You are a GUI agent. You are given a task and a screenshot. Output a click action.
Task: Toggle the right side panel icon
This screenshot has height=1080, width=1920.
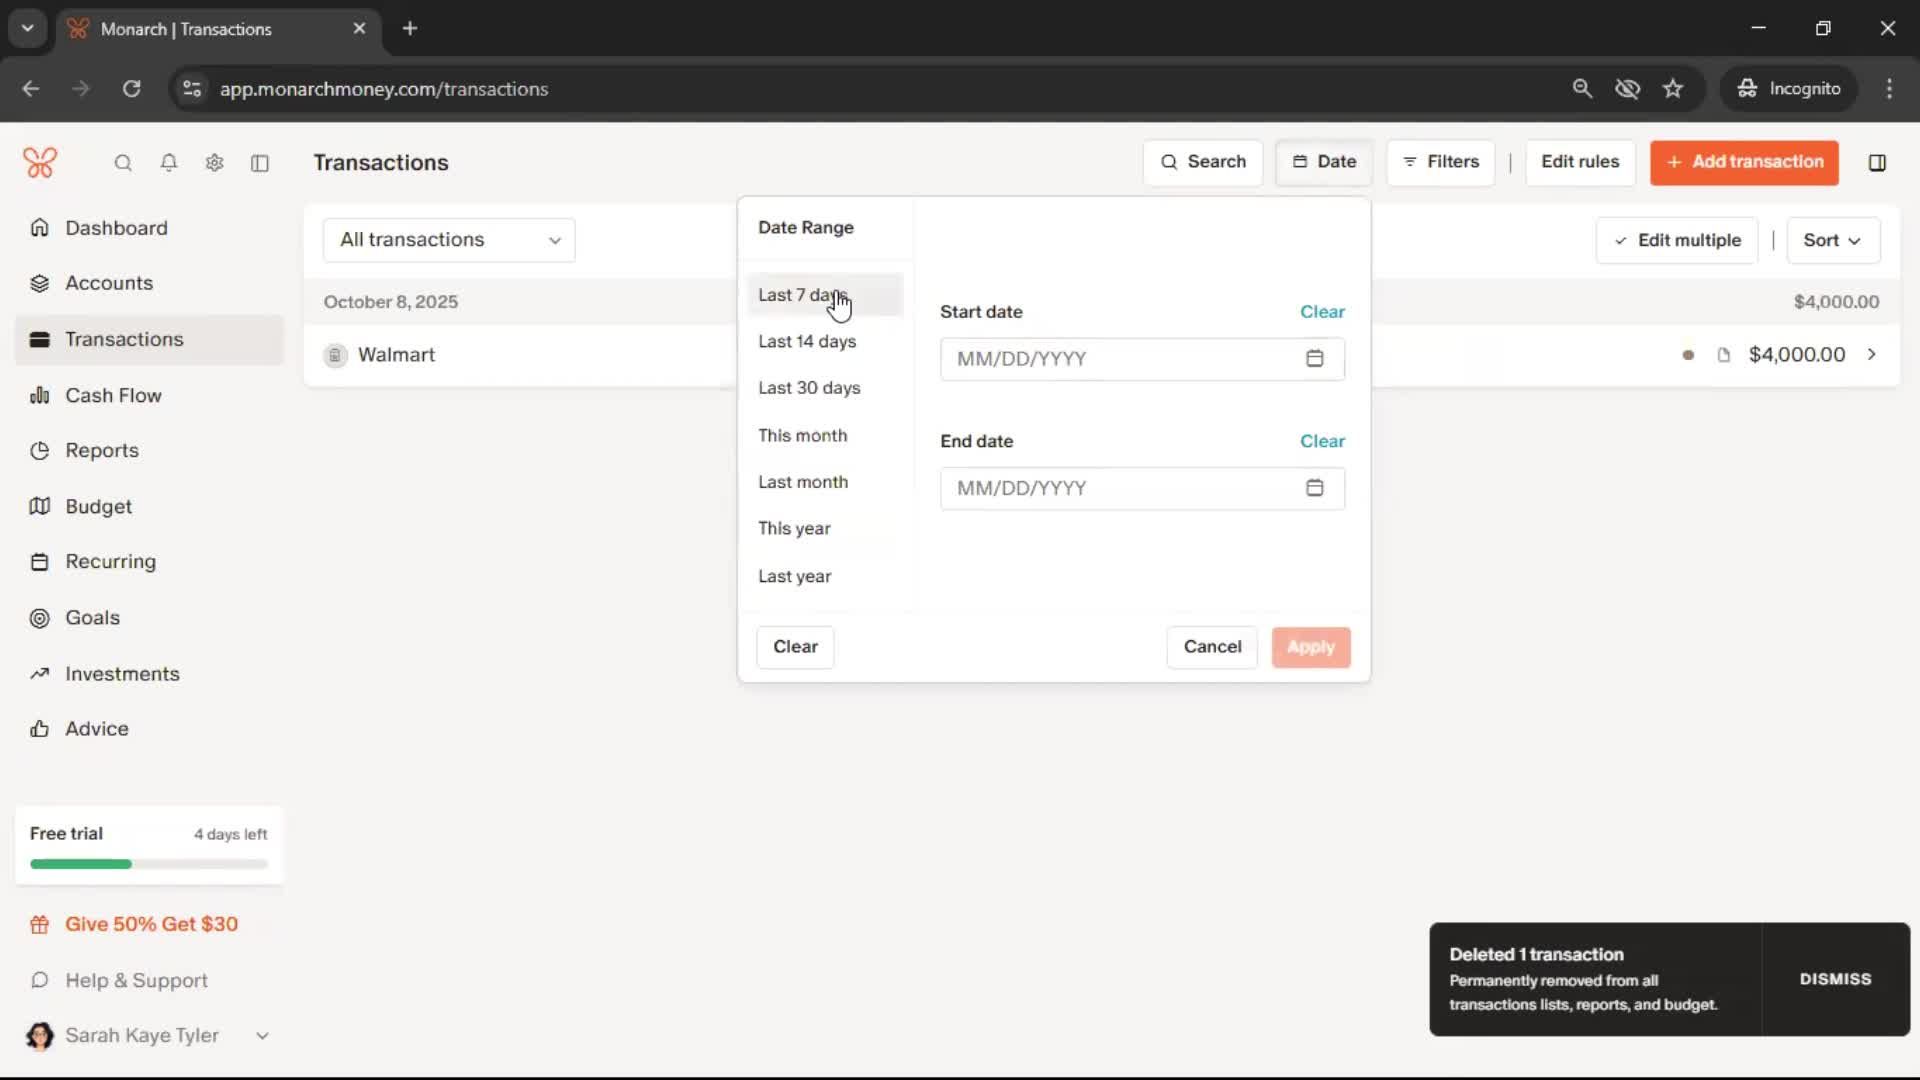tap(1877, 163)
